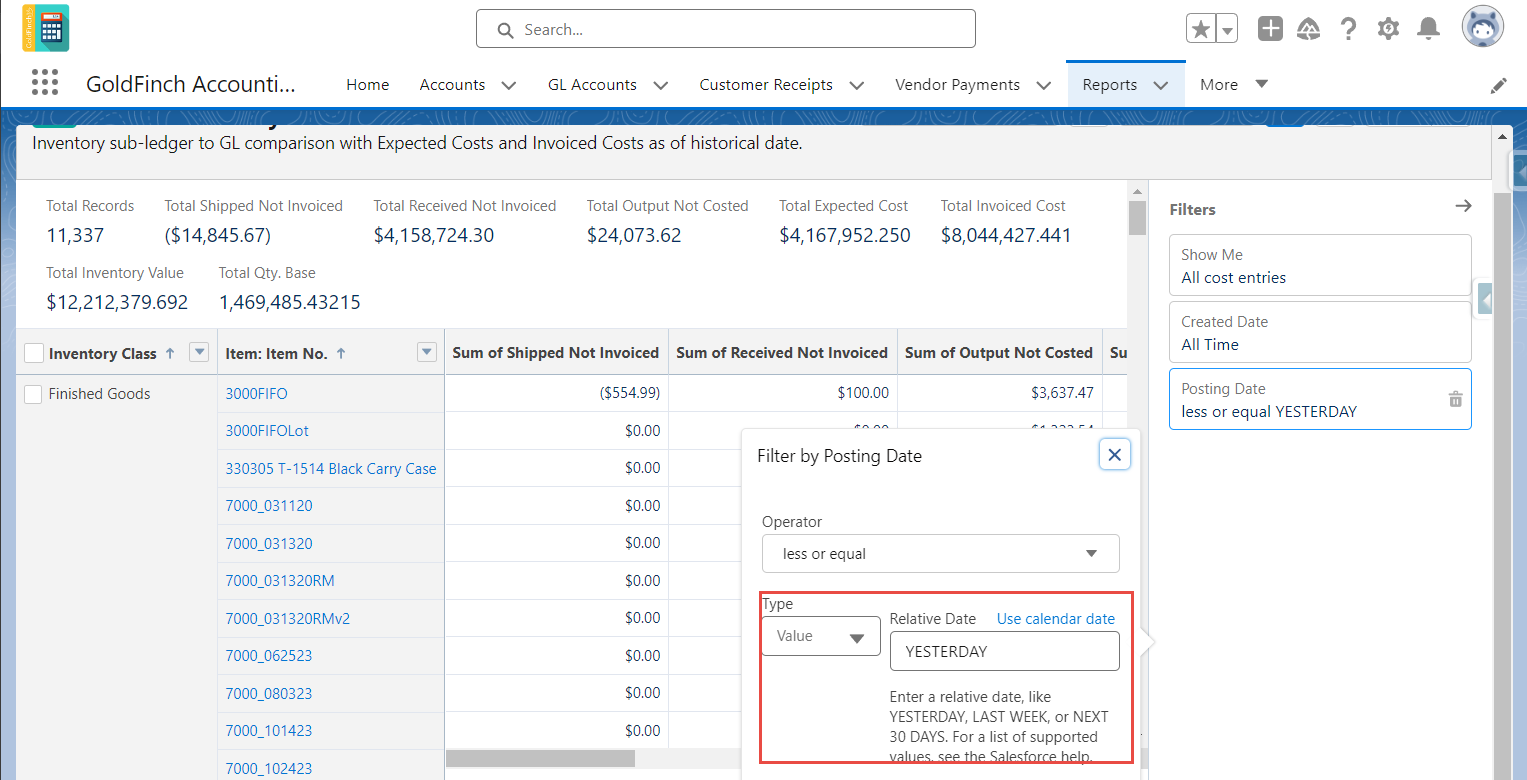The width and height of the screenshot is (1527, 780).
Task: Sort ascending by Inventory Class arrow
Action: click(169, 353)
